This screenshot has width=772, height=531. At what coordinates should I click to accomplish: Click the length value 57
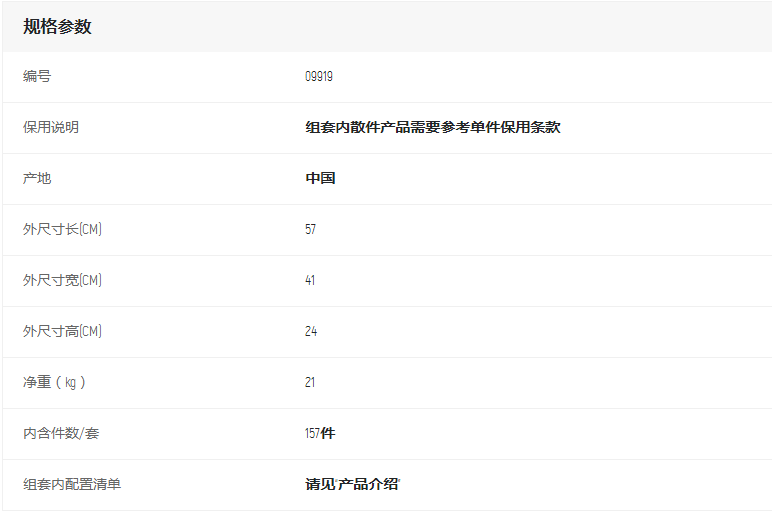(310, 229)
